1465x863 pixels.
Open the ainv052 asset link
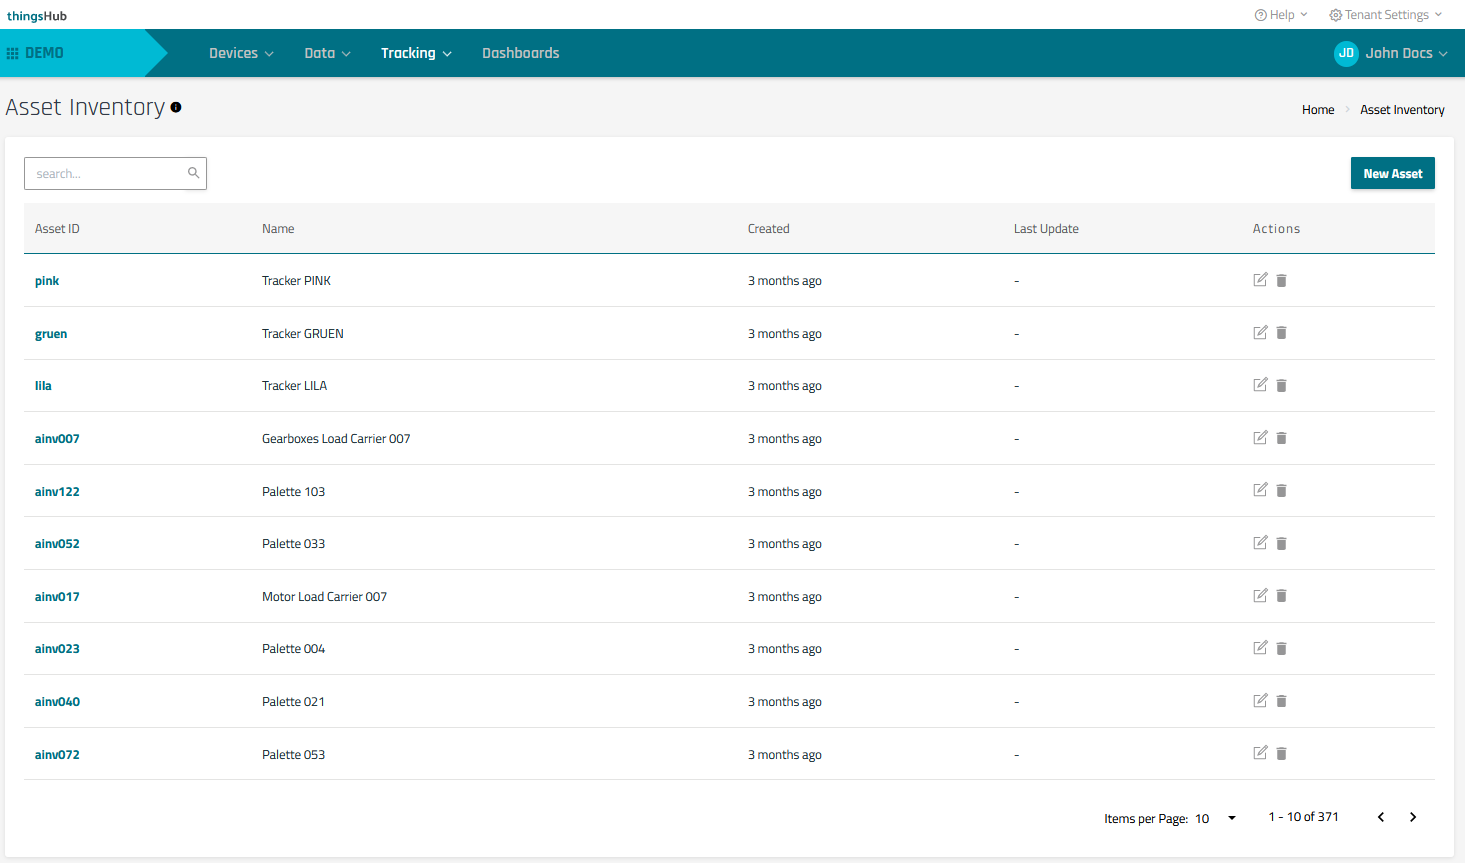[x=57, y=544]
